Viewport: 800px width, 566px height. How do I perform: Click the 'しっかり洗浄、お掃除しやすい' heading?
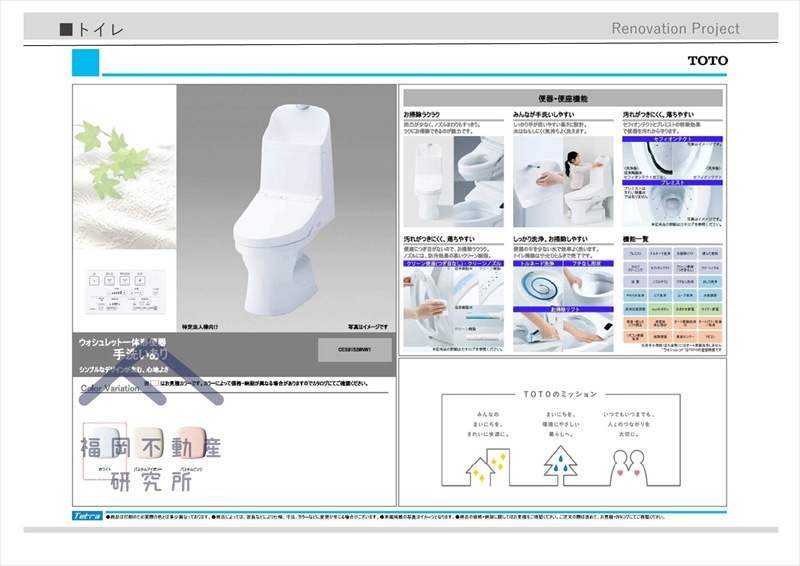point(550,239)
